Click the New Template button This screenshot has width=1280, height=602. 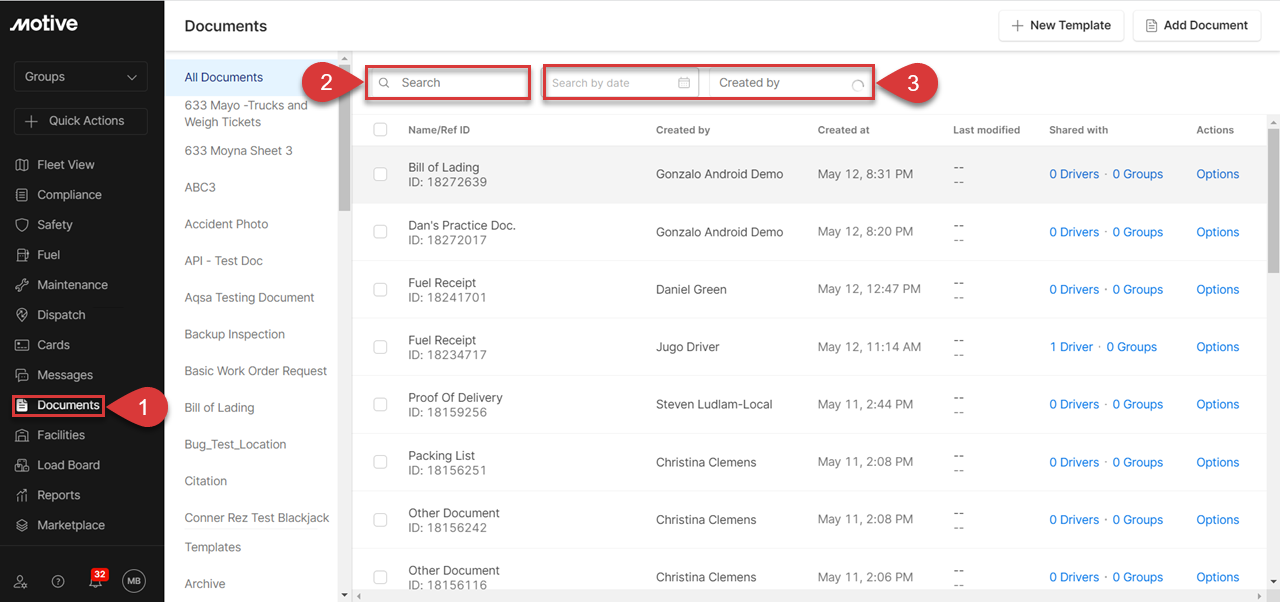coord(1061,26)
